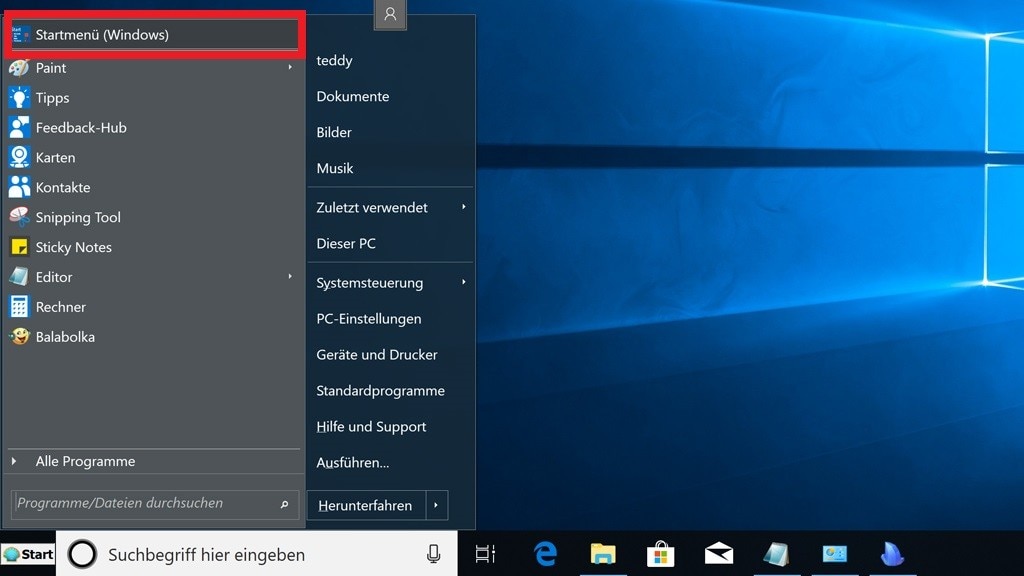Click the microphone icon in the search bar

click(432, 553)
